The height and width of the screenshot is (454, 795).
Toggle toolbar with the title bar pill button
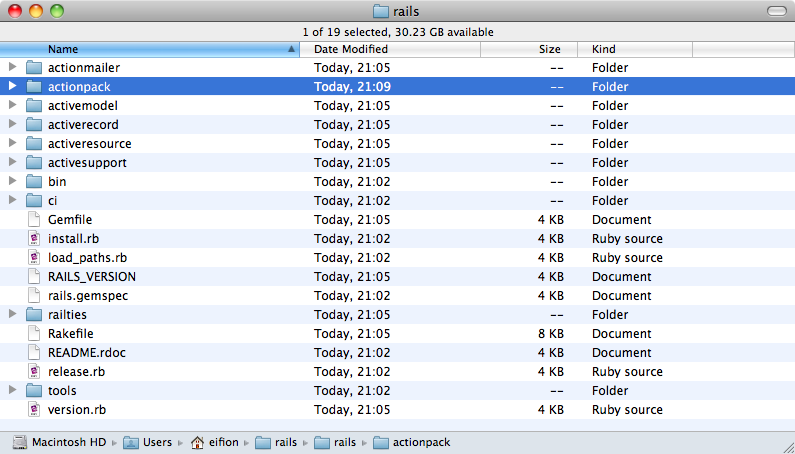[x=776, y=11]
